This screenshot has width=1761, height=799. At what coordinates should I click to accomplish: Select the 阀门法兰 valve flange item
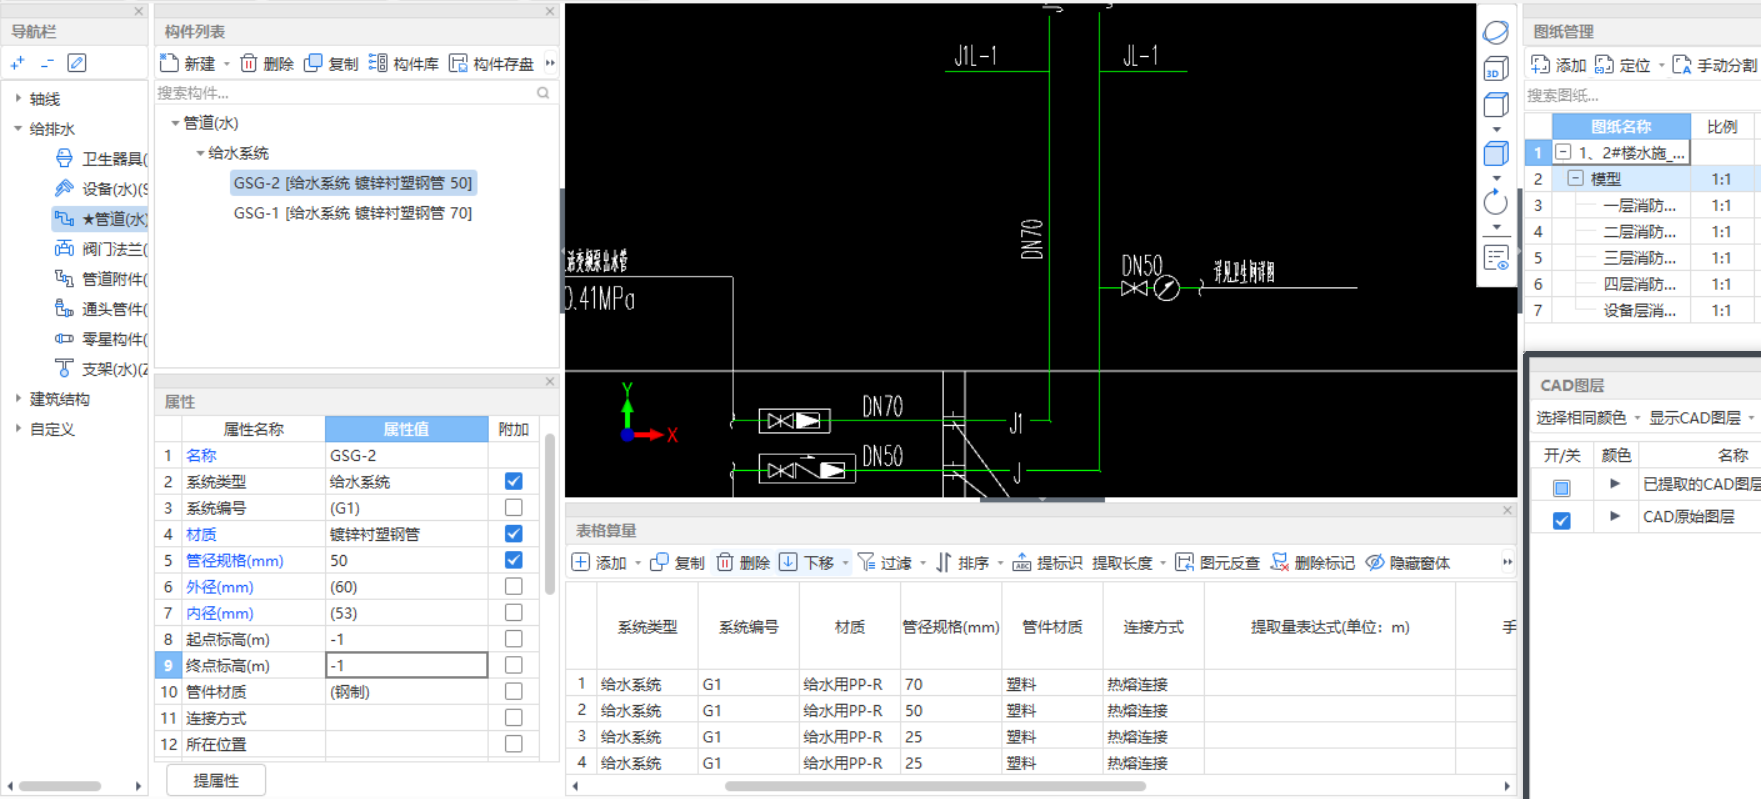[x=102, y=249]
